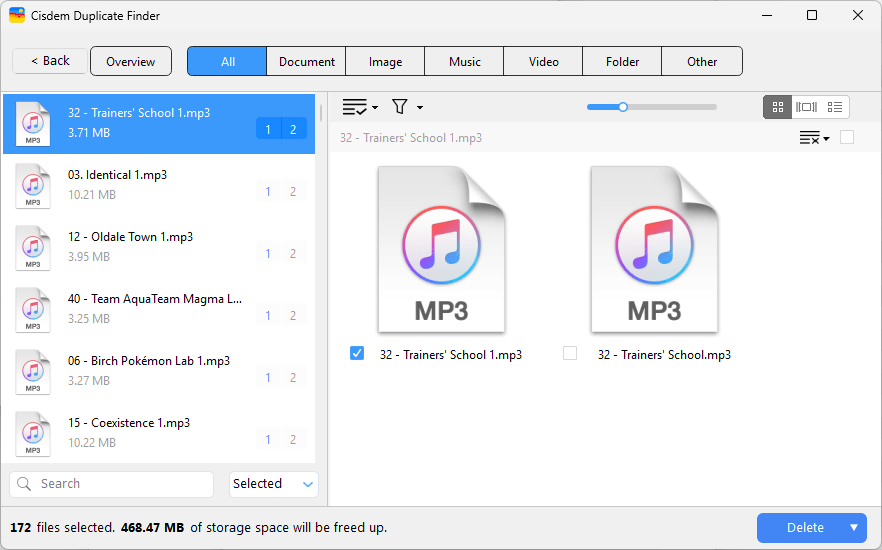Expand the unselect options dropdown arrow
The width and height of the screenshot is (882, 550).
826,138
